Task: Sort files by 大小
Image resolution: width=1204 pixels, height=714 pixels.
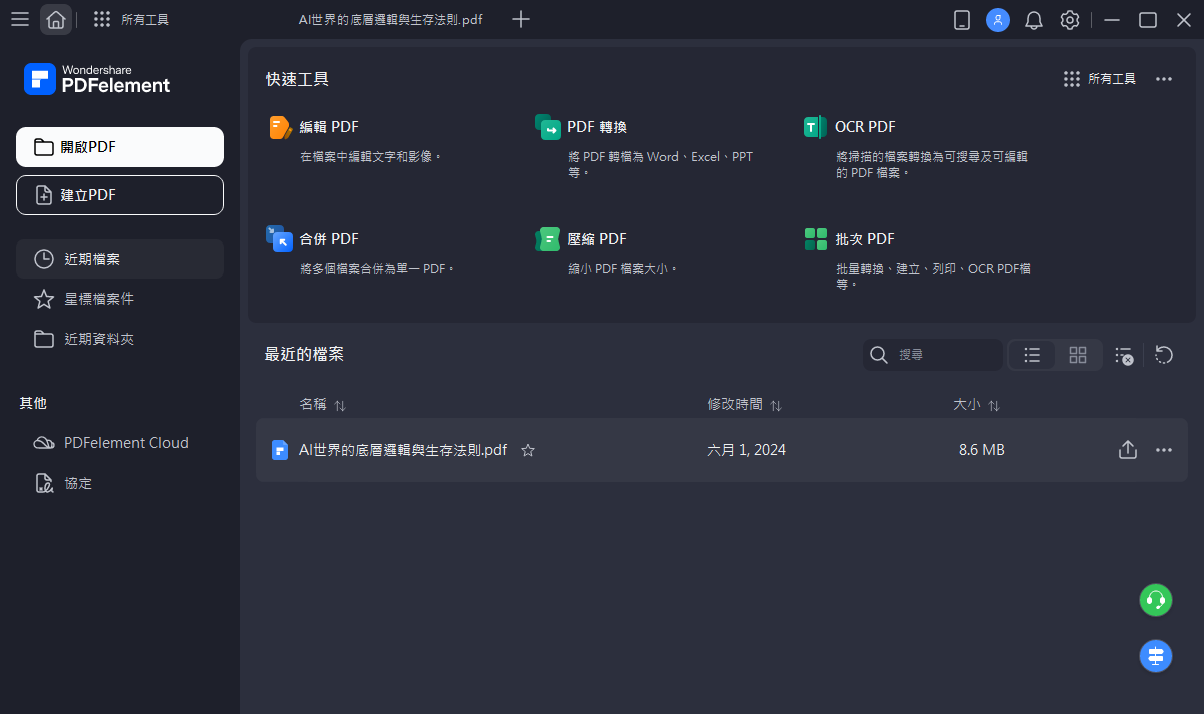Action: [x=977, y=405]
